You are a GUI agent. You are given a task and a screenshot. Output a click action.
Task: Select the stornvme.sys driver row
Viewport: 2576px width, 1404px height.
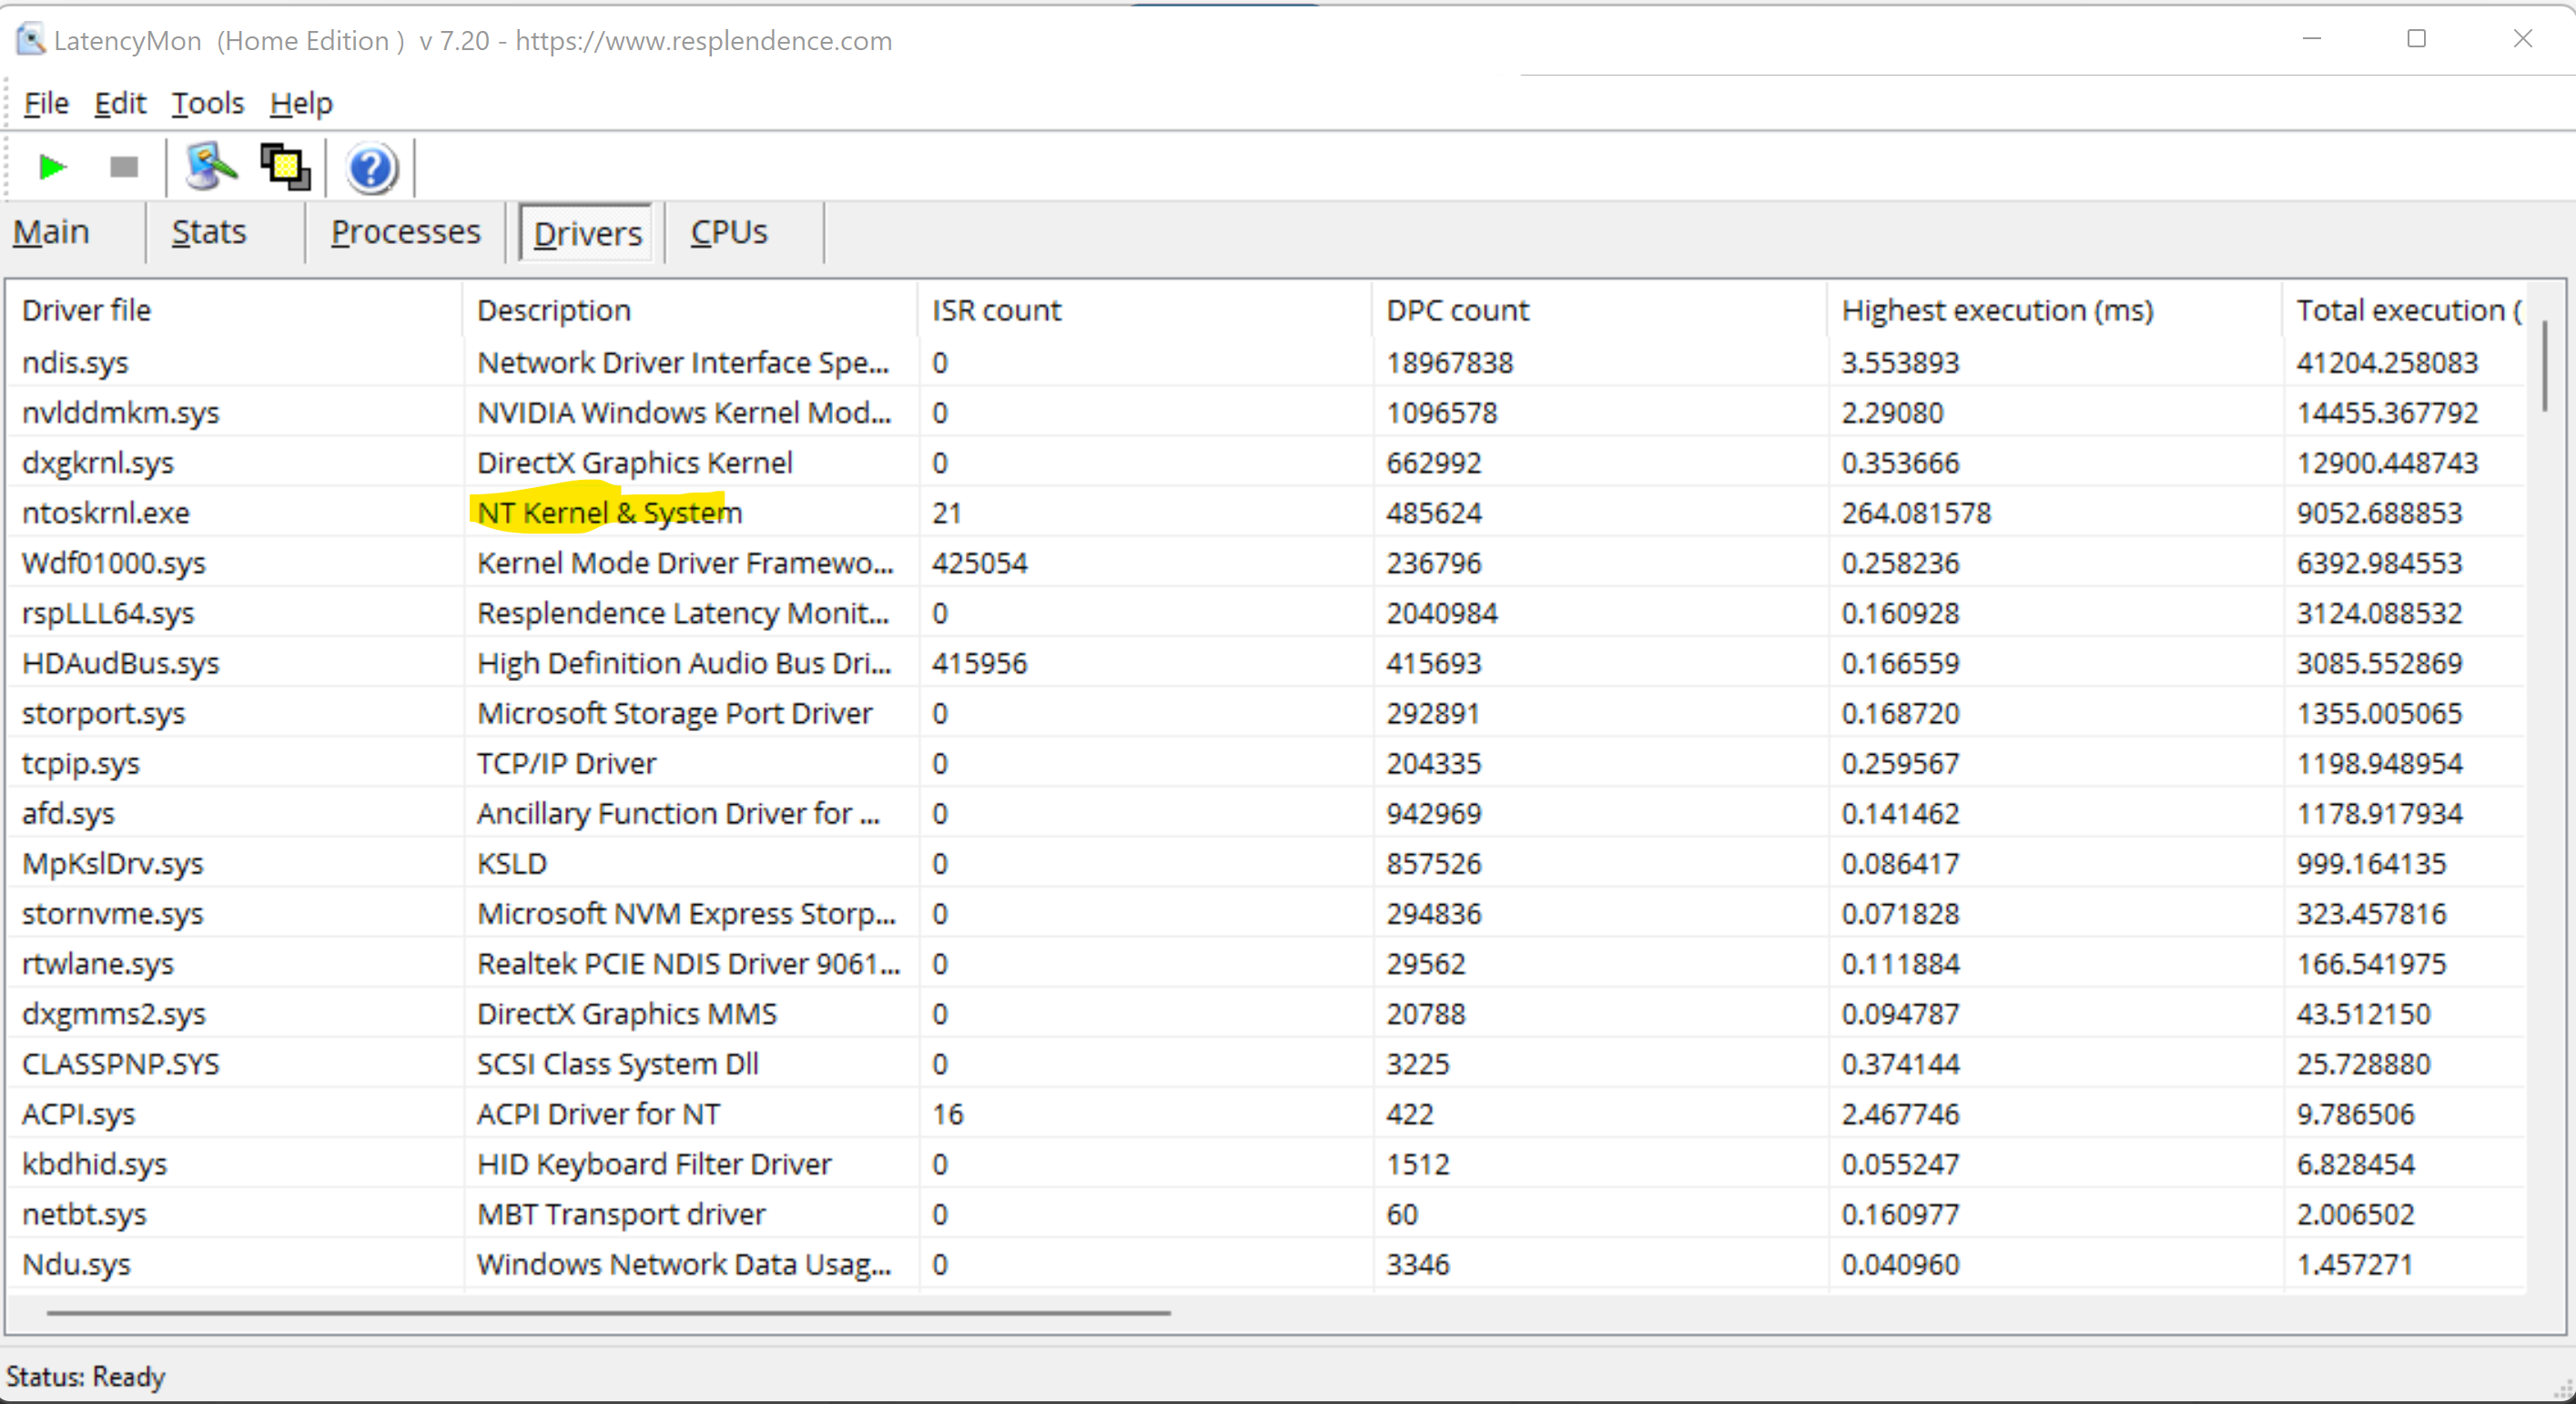[x=1268, y=913]
